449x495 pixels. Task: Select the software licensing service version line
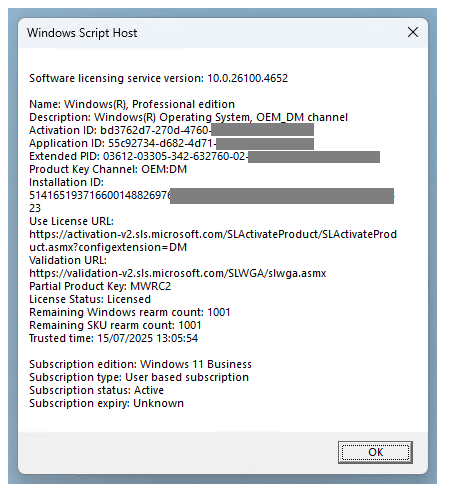158,78
